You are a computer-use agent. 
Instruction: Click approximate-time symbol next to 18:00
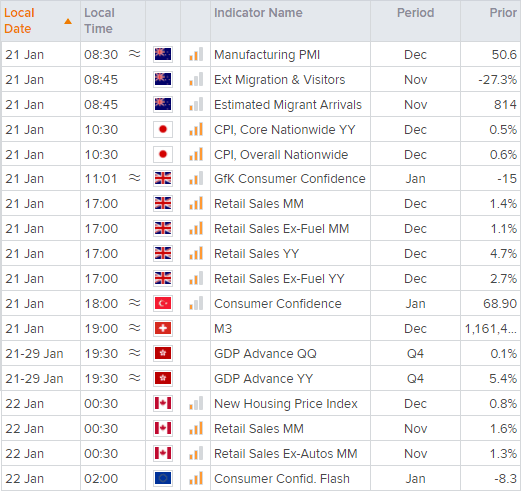pyautogui.click(x=135, y=303)
